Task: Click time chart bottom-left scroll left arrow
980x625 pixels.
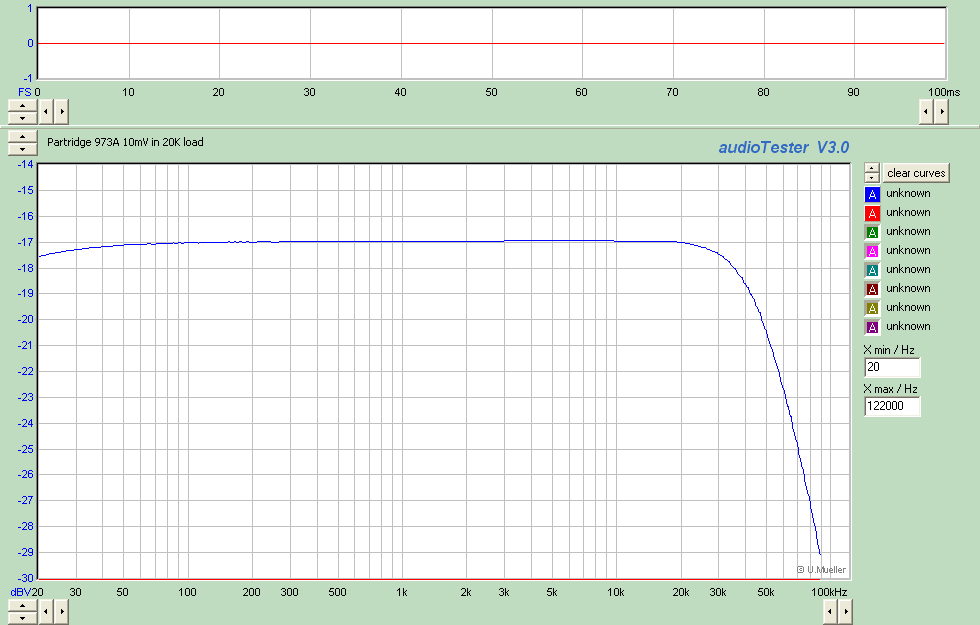Action: [46, 112]
